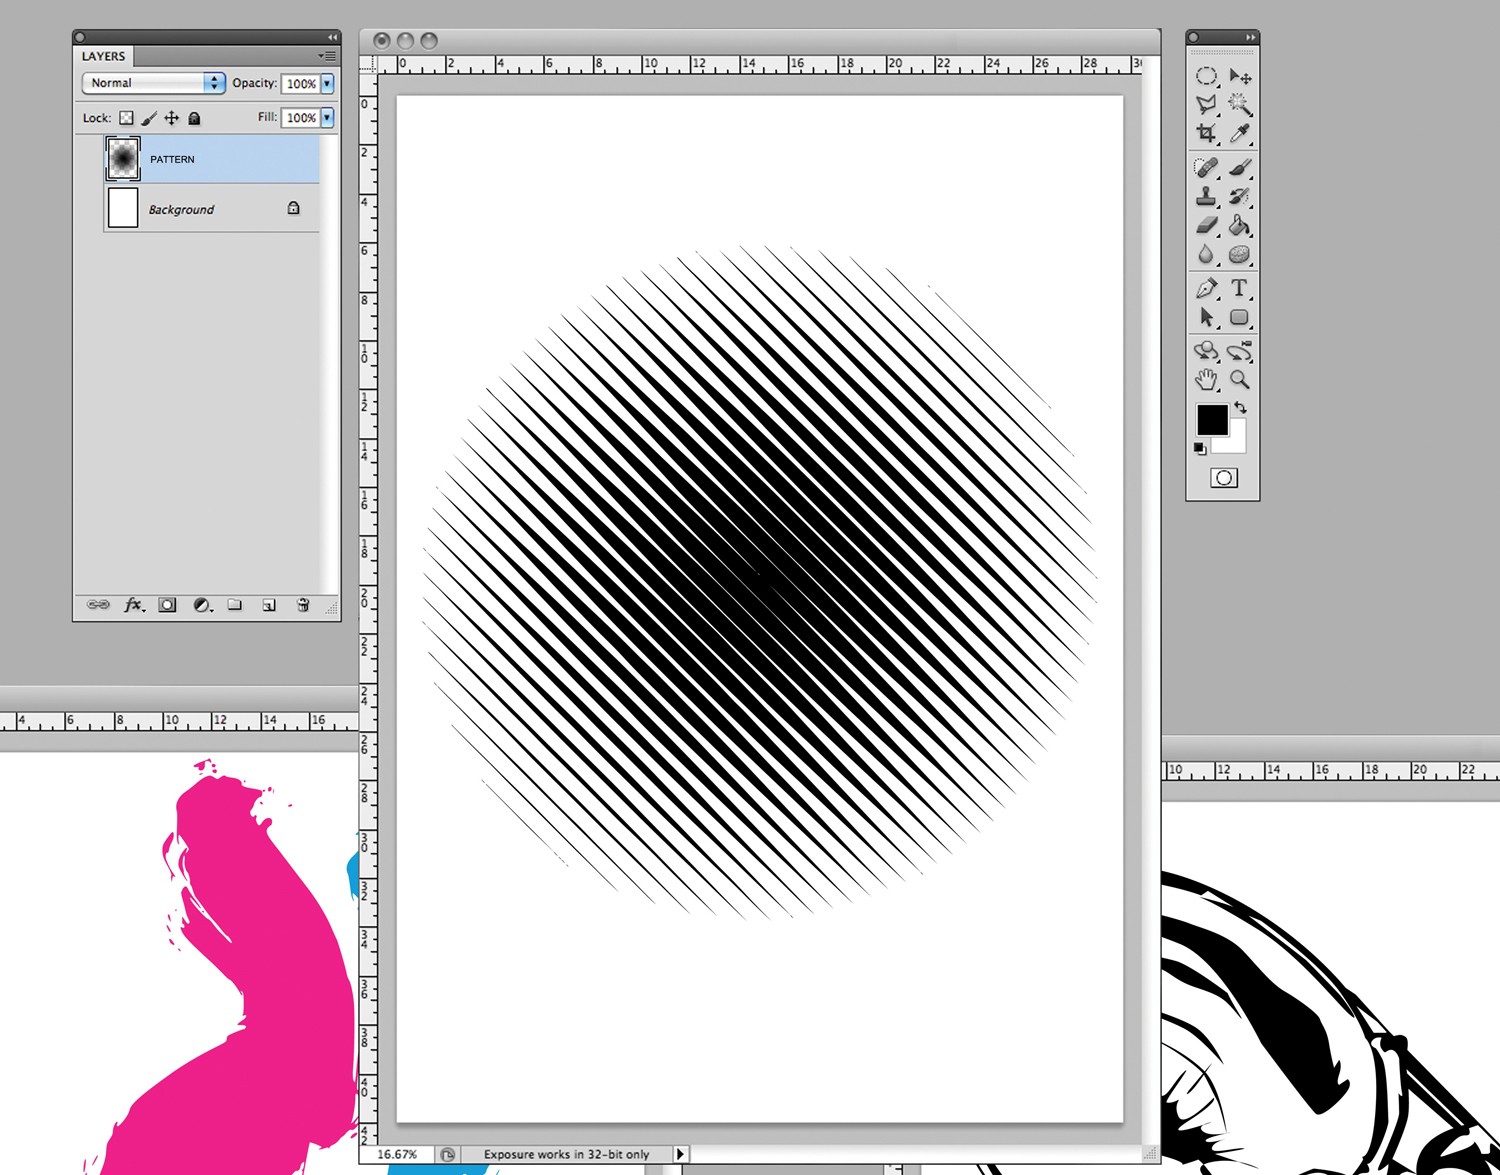Open the Normal blend mode dropdown

click(x=153, y=83)
